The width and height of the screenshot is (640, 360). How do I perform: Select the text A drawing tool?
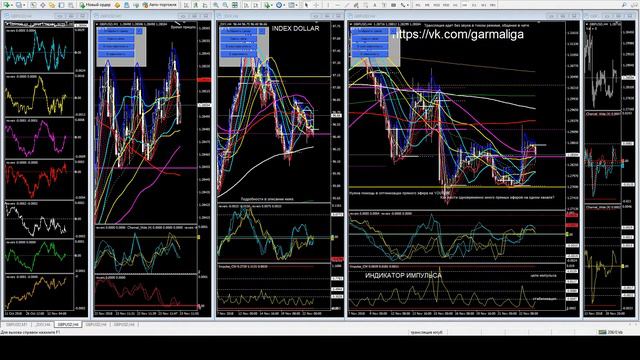pyautogui.click(x=375, y=4)
